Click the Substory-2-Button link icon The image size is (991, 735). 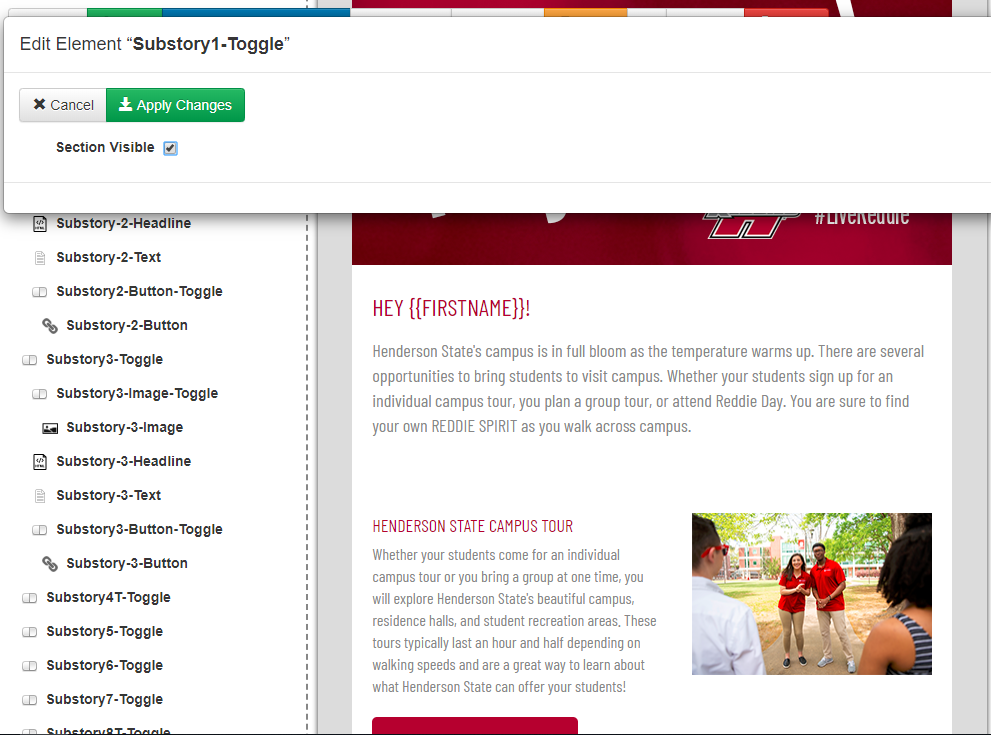[50, 325]
